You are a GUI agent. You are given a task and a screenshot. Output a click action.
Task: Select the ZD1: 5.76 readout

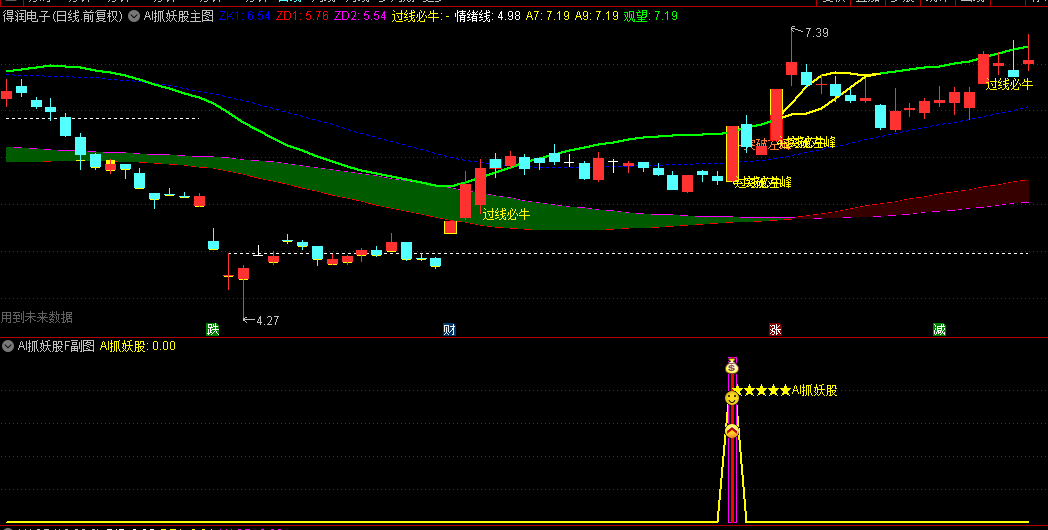coord(302,16)
